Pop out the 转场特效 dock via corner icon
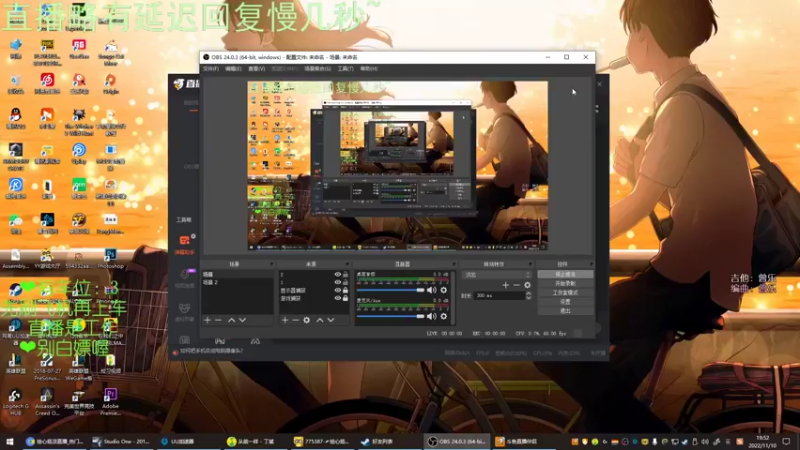This screenshot has height=450, width=800. 531,264
